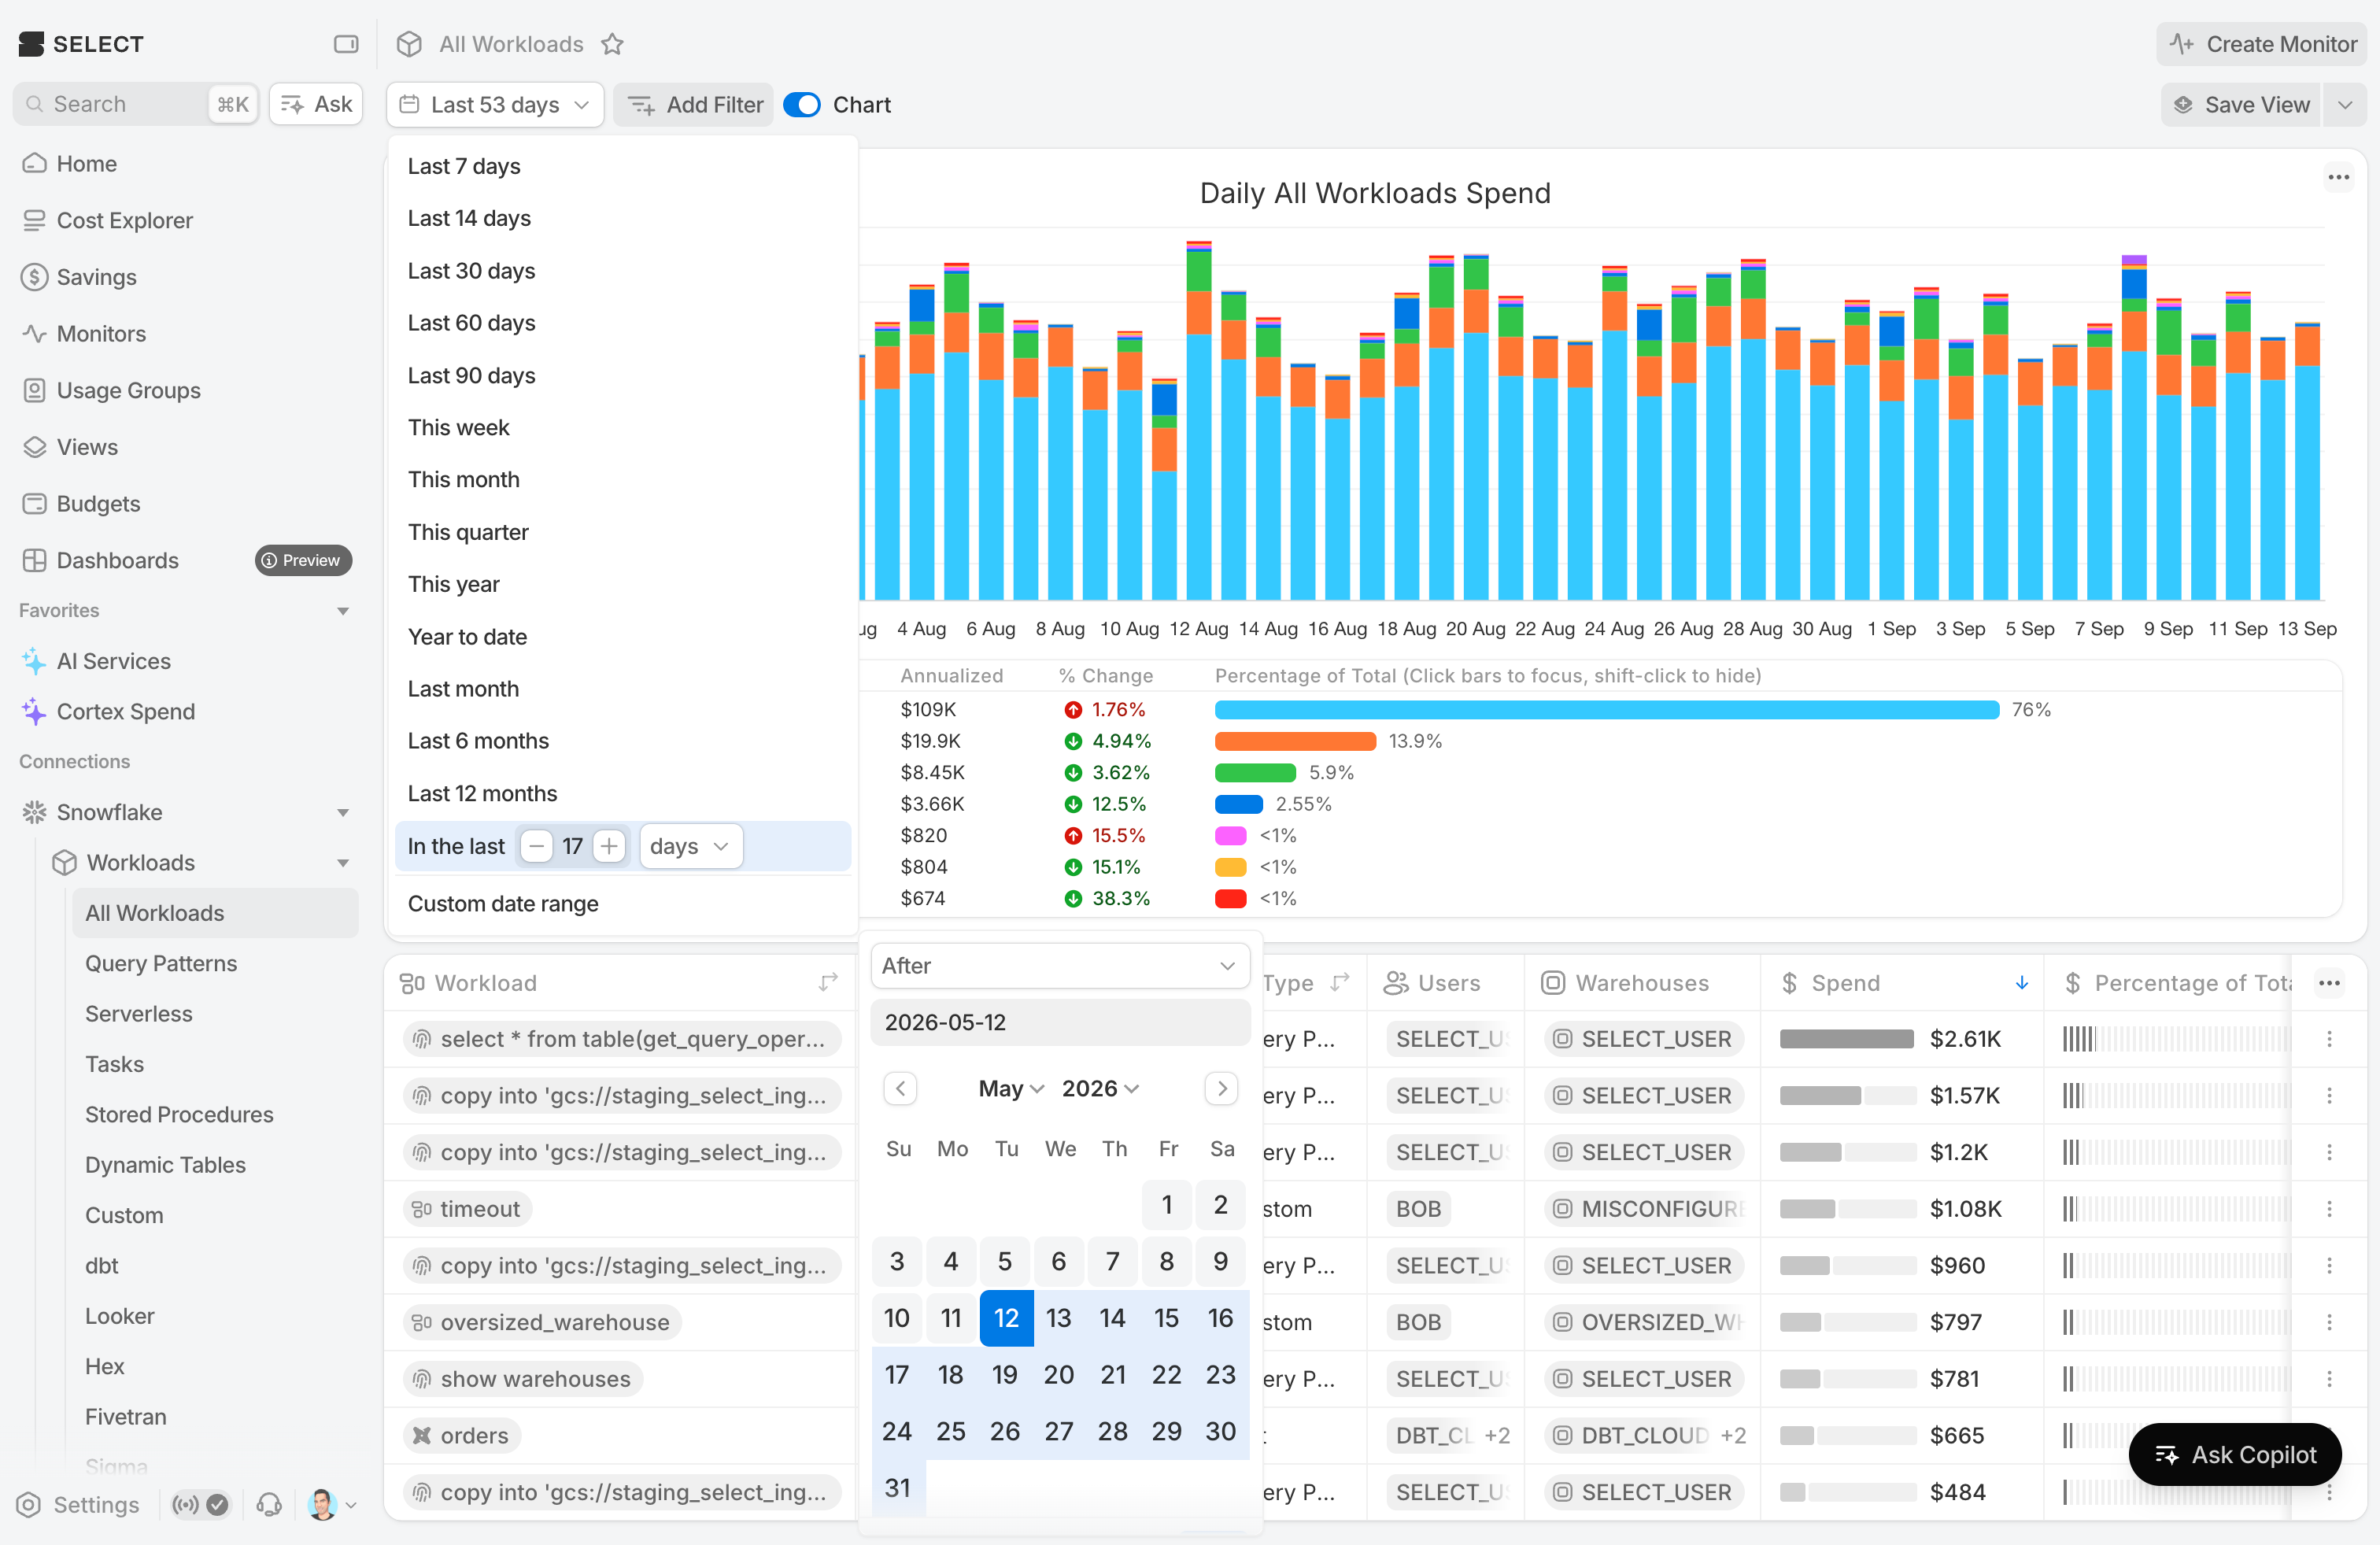Viewport: 2380px width, 1545px height.
Task: Collapse the Workloads tree node
Action: pyautogui.click(x=343, y=863)
